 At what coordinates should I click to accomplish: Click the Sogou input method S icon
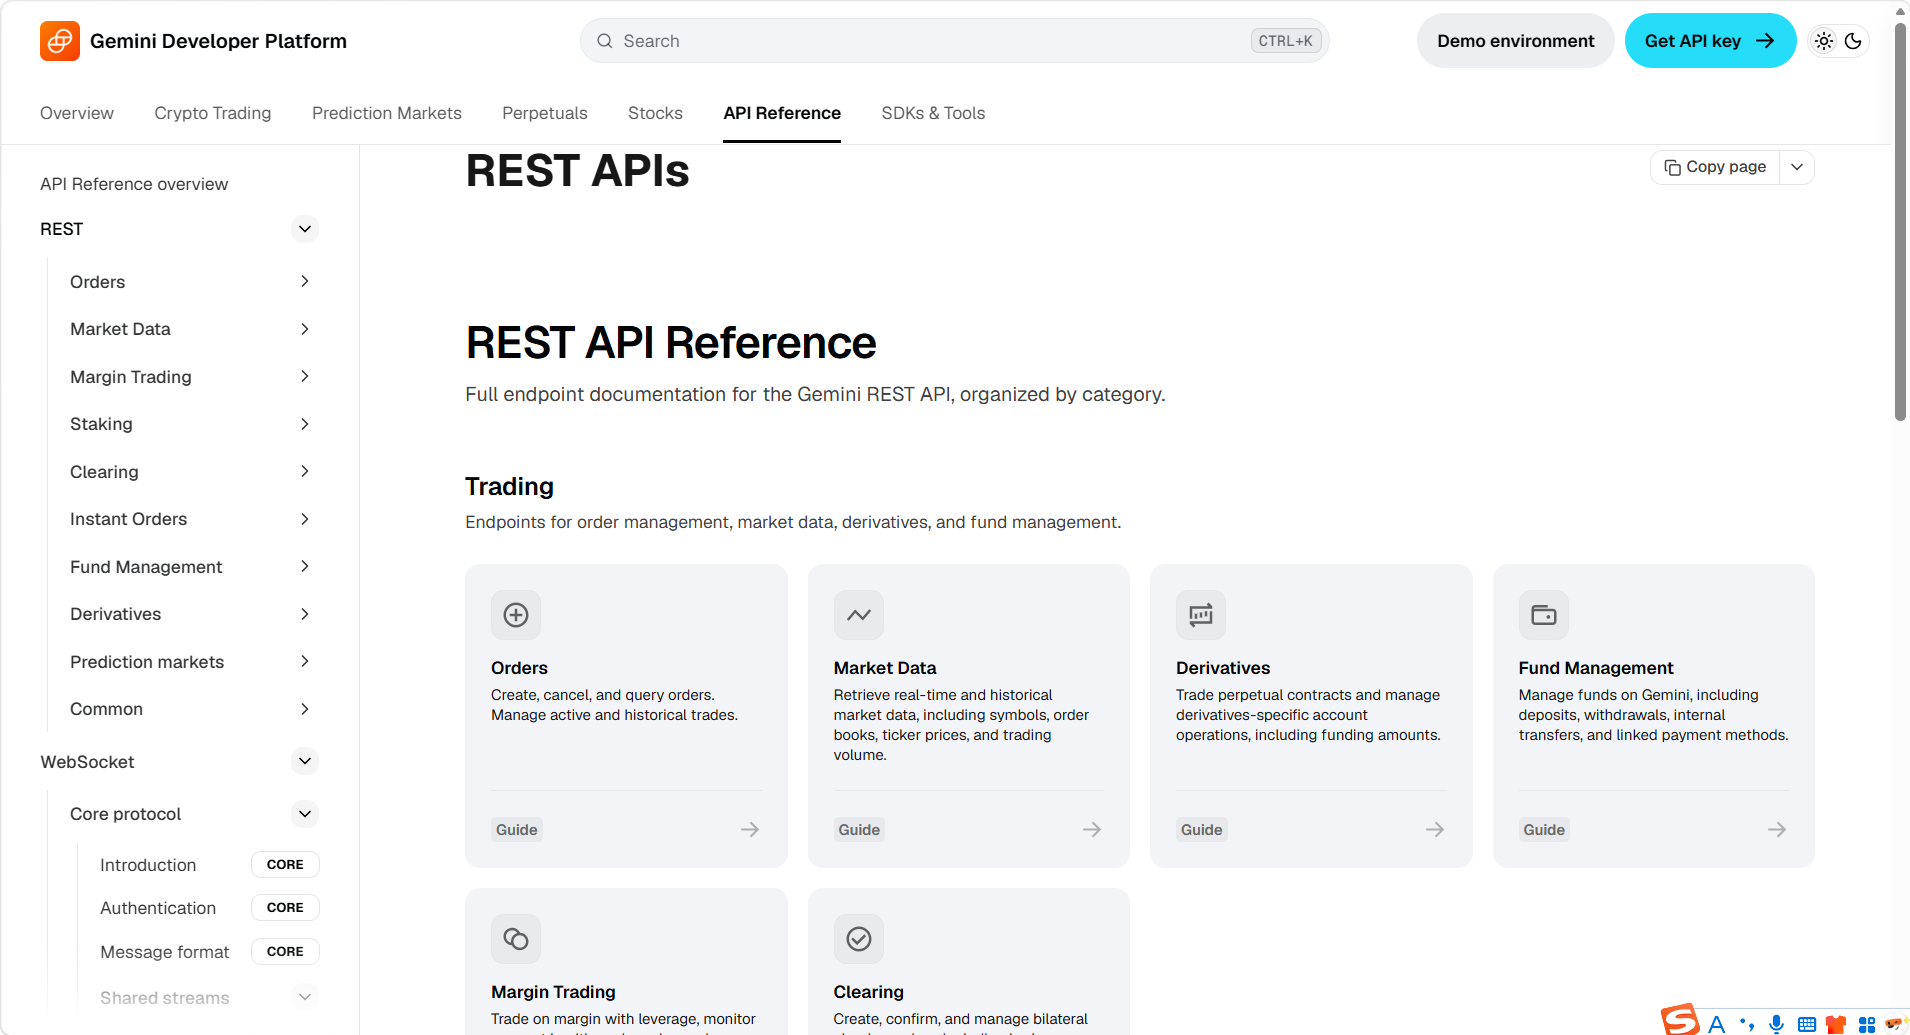pos(1681,1020)
